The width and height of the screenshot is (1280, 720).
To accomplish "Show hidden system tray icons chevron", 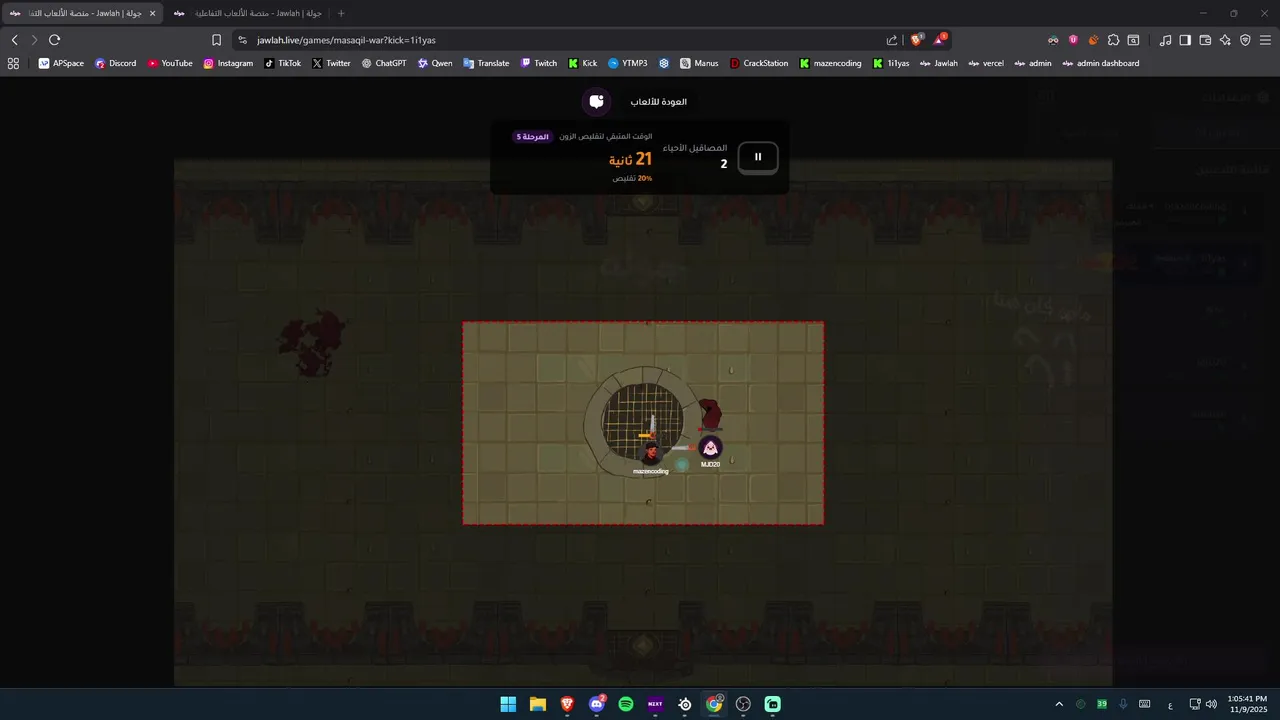I will (x=1058, y=704).
